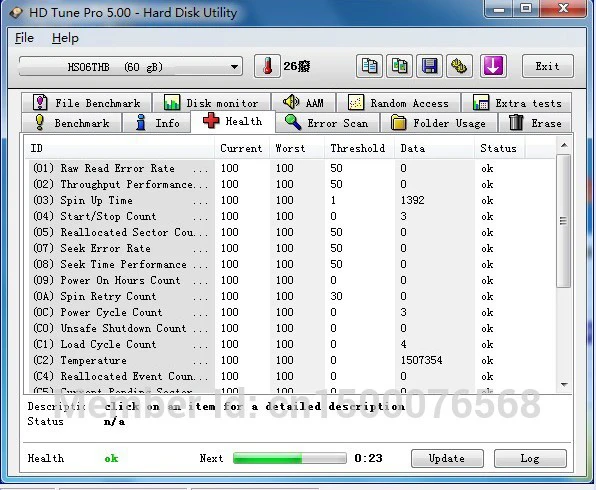Switch to the Erase tab

(535, 123)
